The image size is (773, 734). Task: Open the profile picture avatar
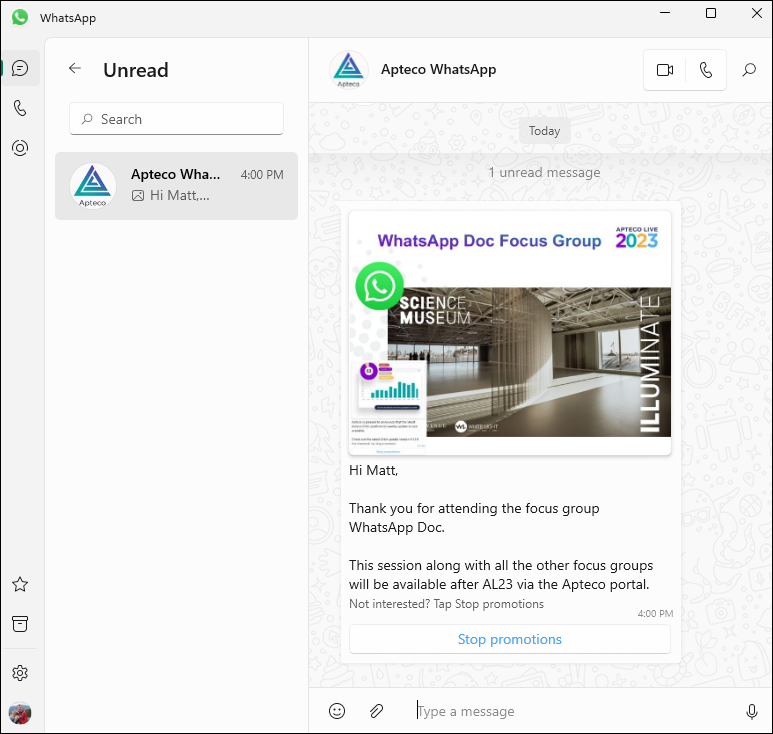[20, 713]
